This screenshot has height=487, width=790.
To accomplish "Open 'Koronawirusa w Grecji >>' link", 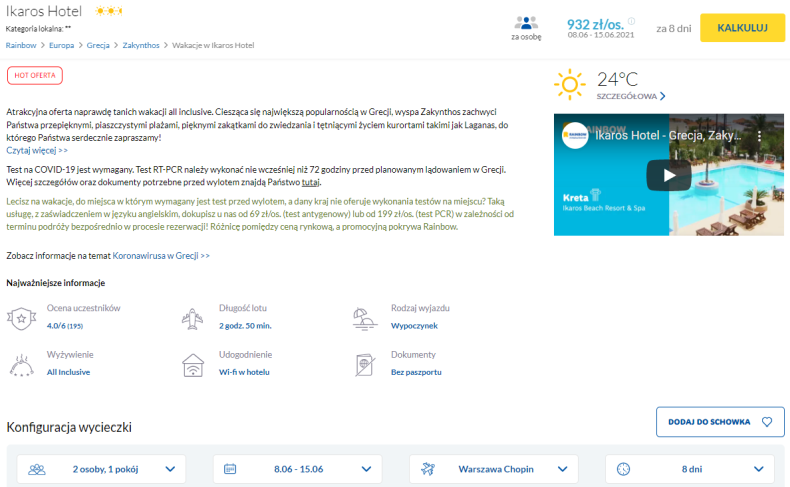I will pyautogui.click(x=161, y=256).
